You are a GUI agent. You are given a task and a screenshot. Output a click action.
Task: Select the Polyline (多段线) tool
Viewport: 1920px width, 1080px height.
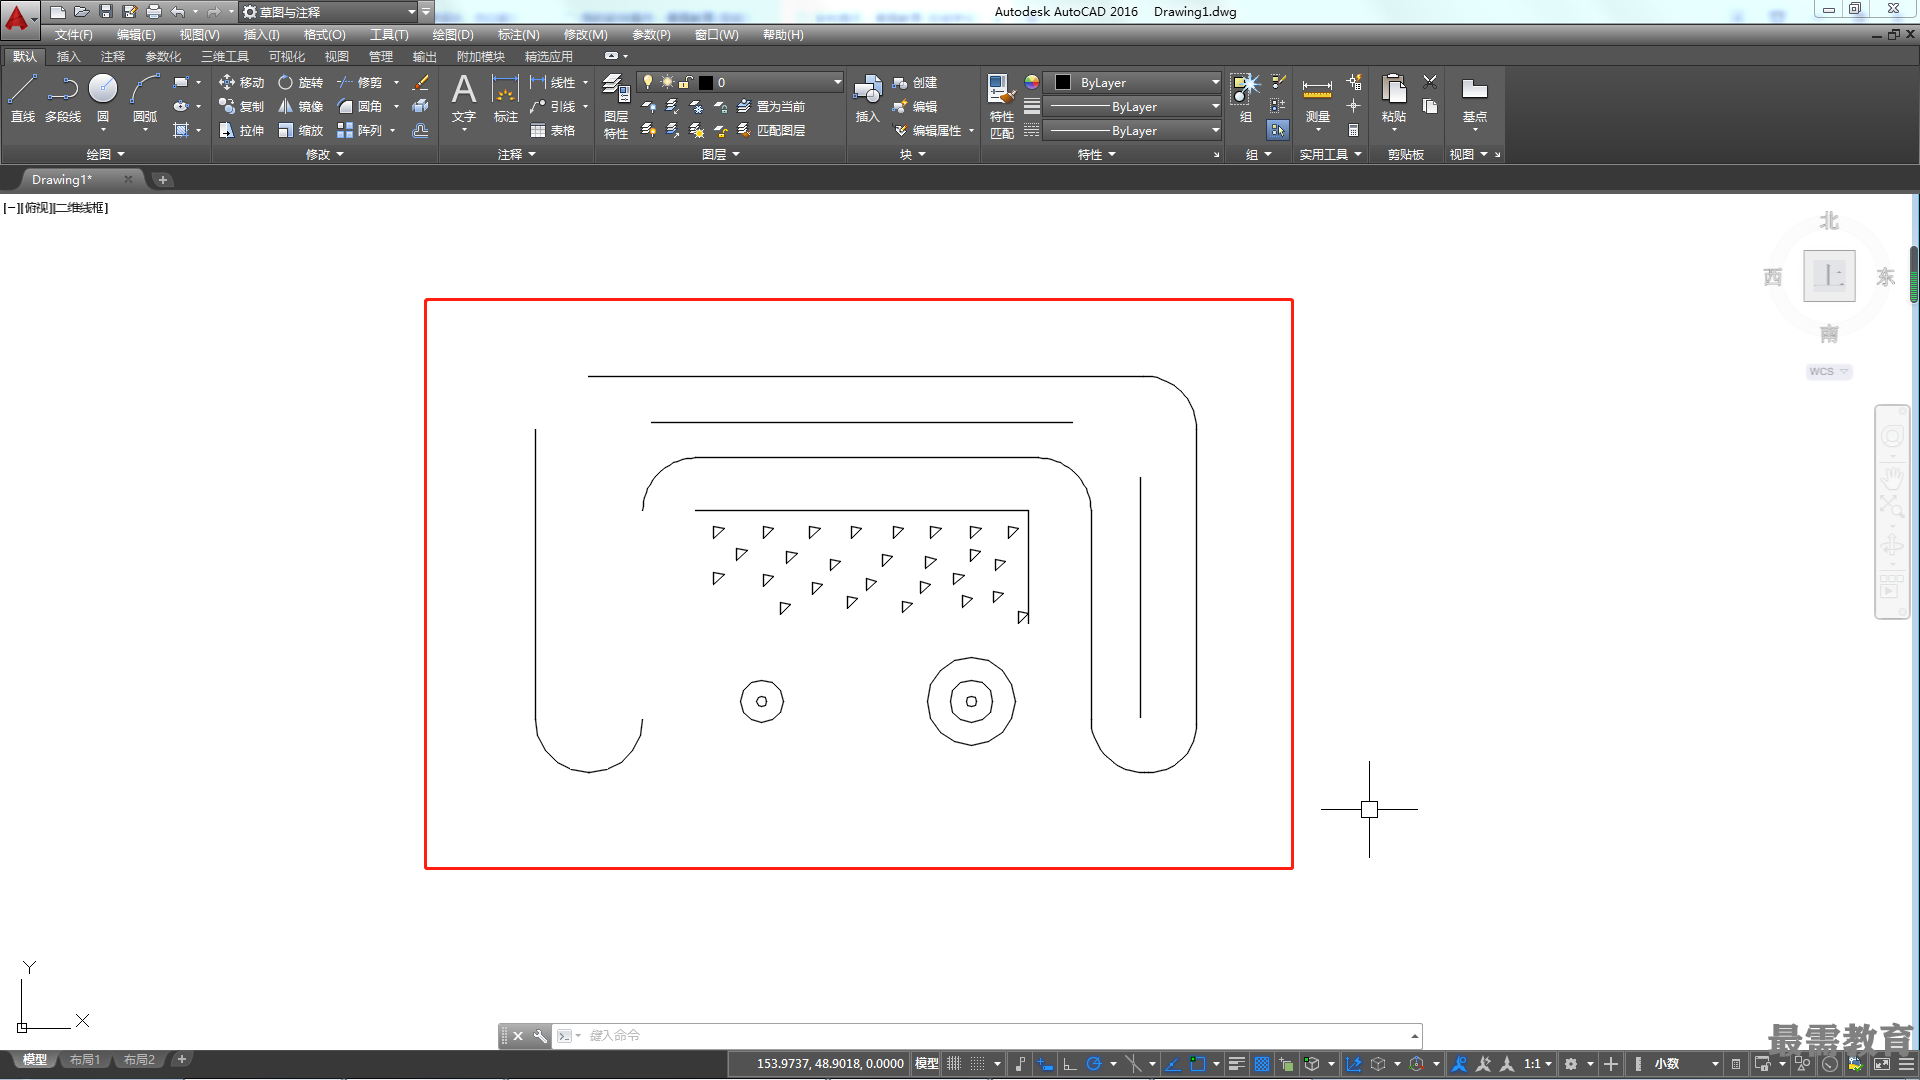click(x=63, y=98)
